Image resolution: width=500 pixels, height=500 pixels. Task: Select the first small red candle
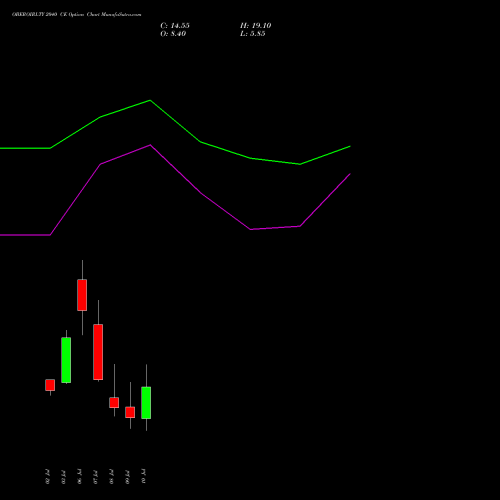50,385
